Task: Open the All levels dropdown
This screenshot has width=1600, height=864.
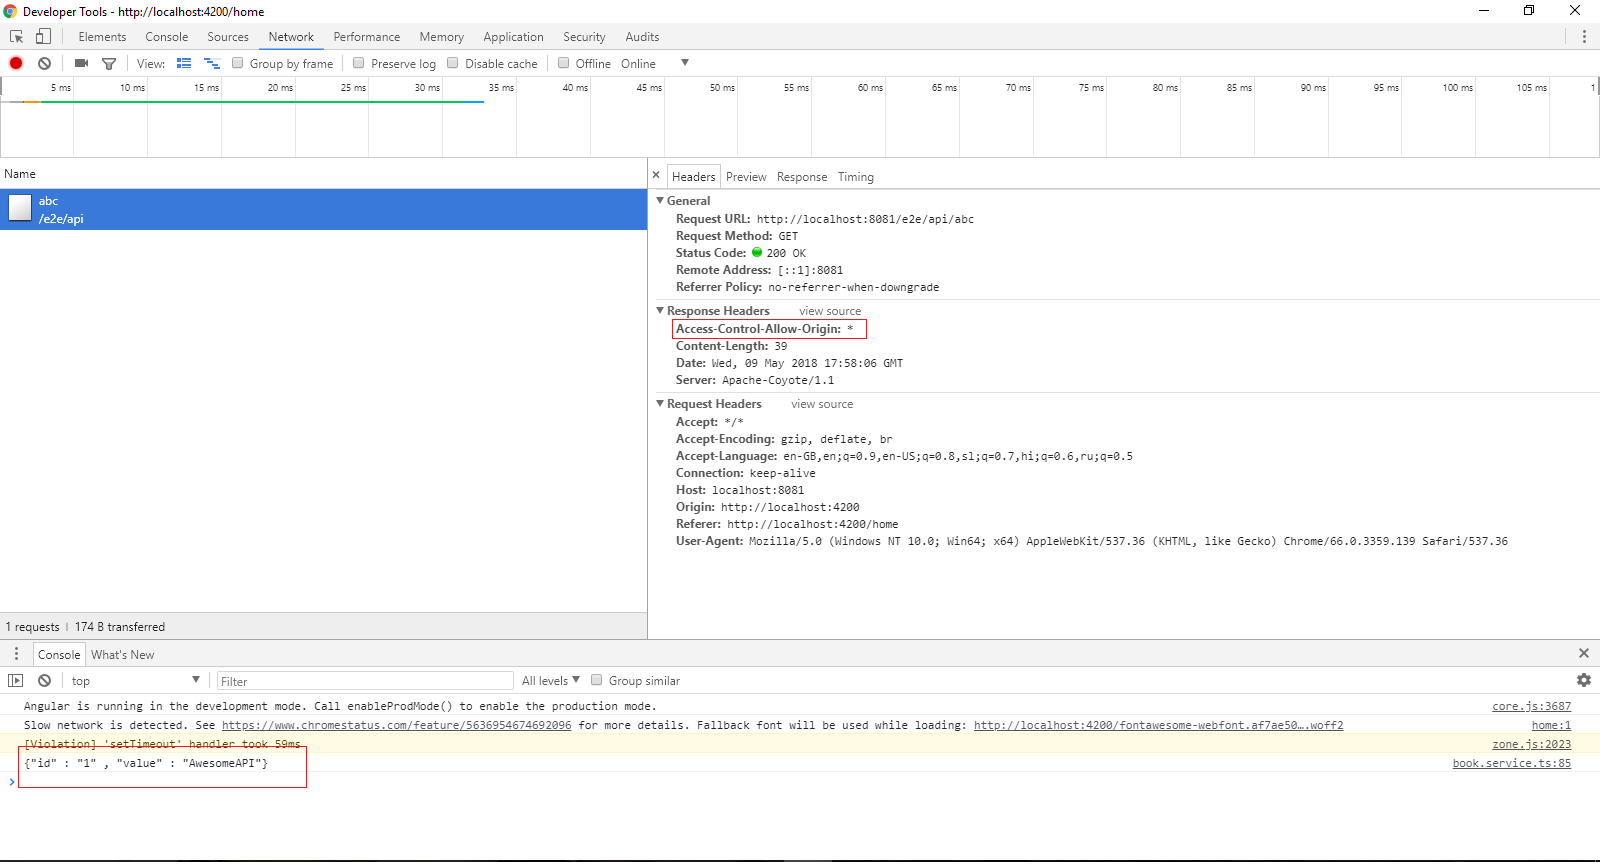Action: pos(551,680)
